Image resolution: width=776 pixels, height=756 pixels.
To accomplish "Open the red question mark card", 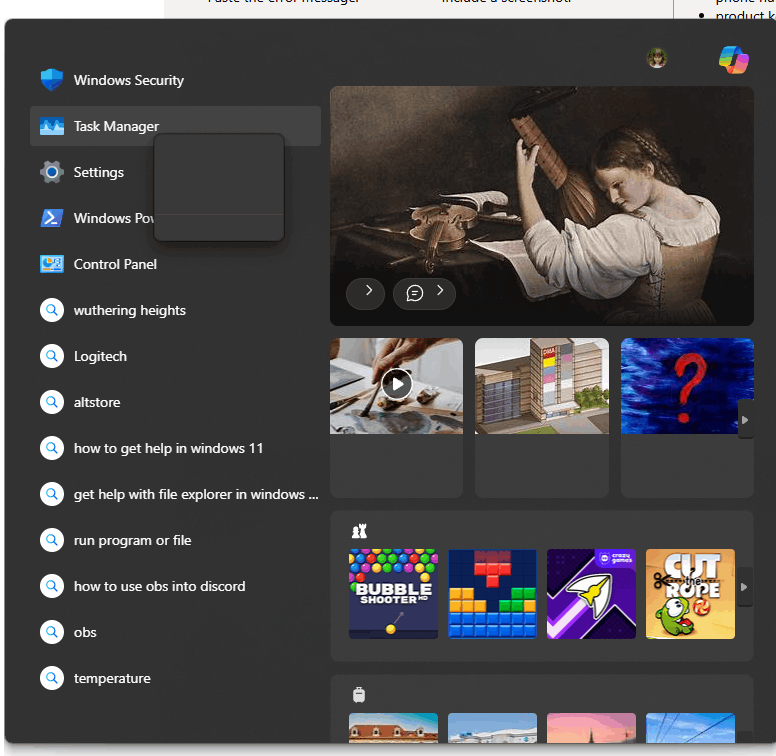I will click(x=687, y=417).
